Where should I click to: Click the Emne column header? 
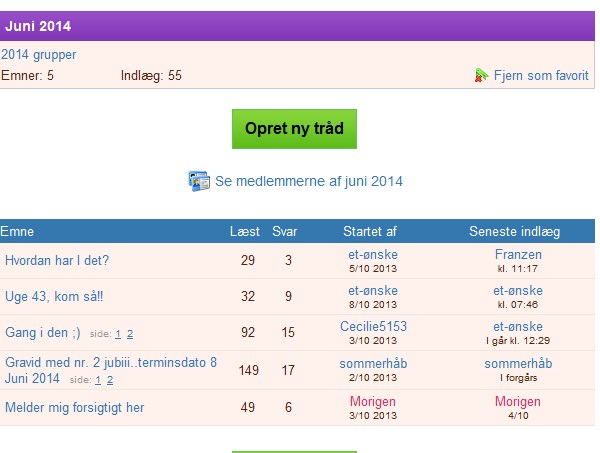pyautogui.click(x=17, y=231)
